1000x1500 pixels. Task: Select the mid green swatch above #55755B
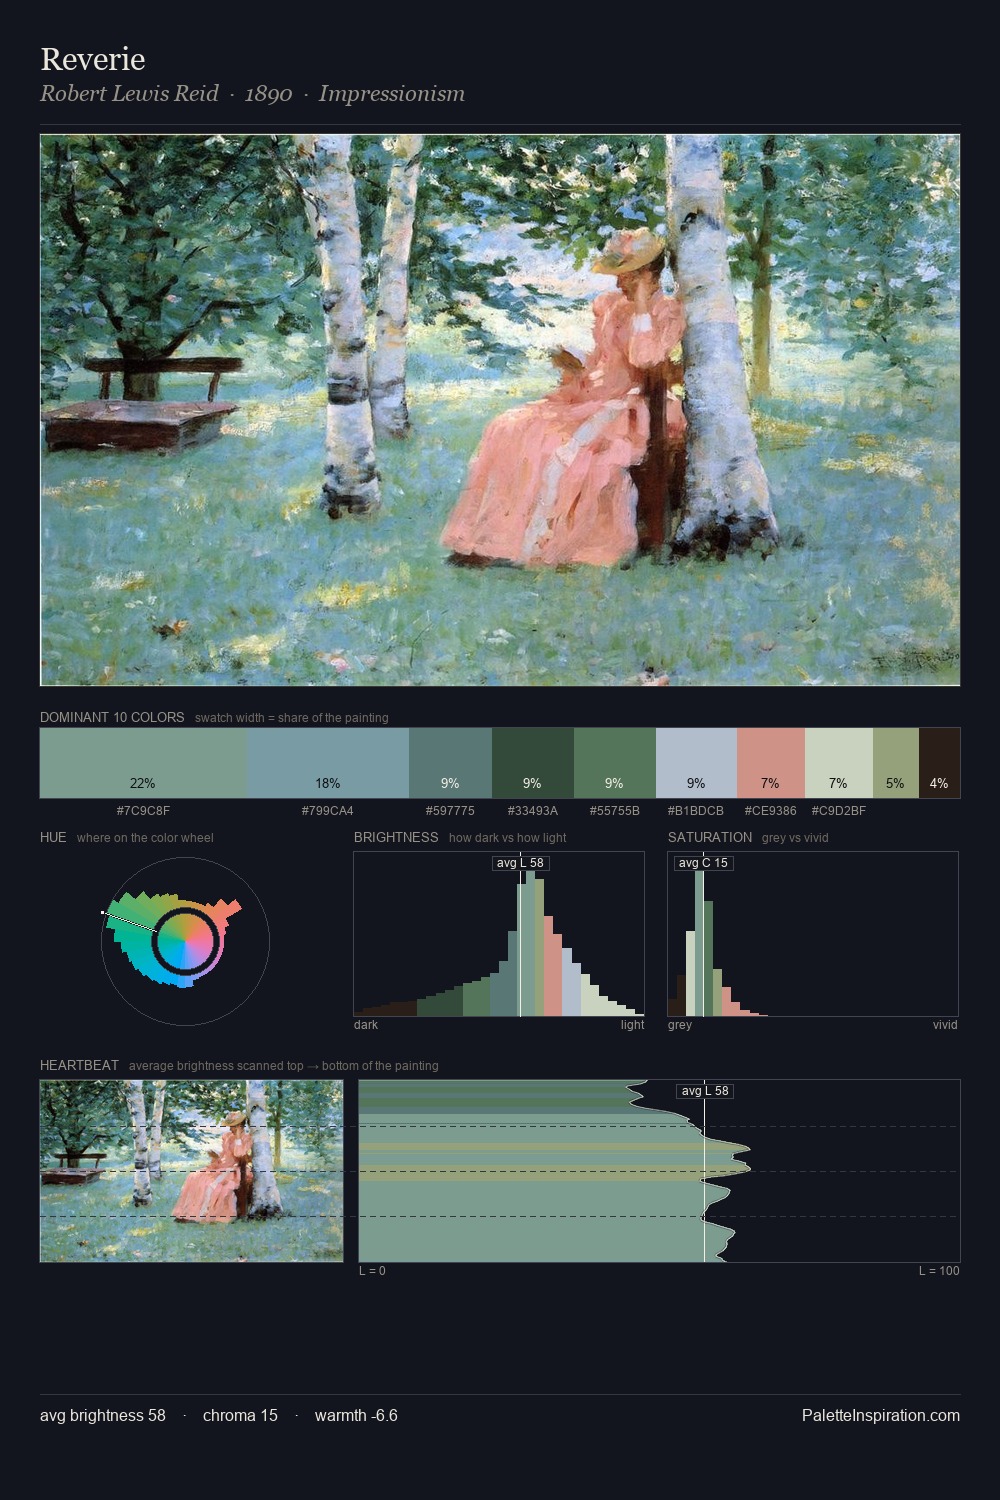(614, 762)
